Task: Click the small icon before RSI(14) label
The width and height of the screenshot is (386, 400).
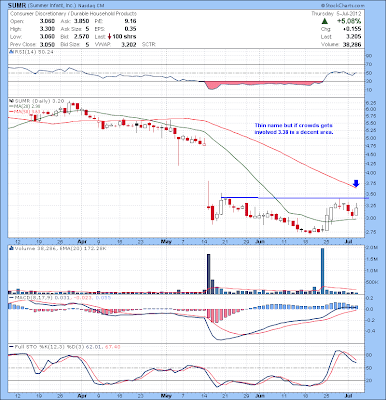Action: point(11,52)
